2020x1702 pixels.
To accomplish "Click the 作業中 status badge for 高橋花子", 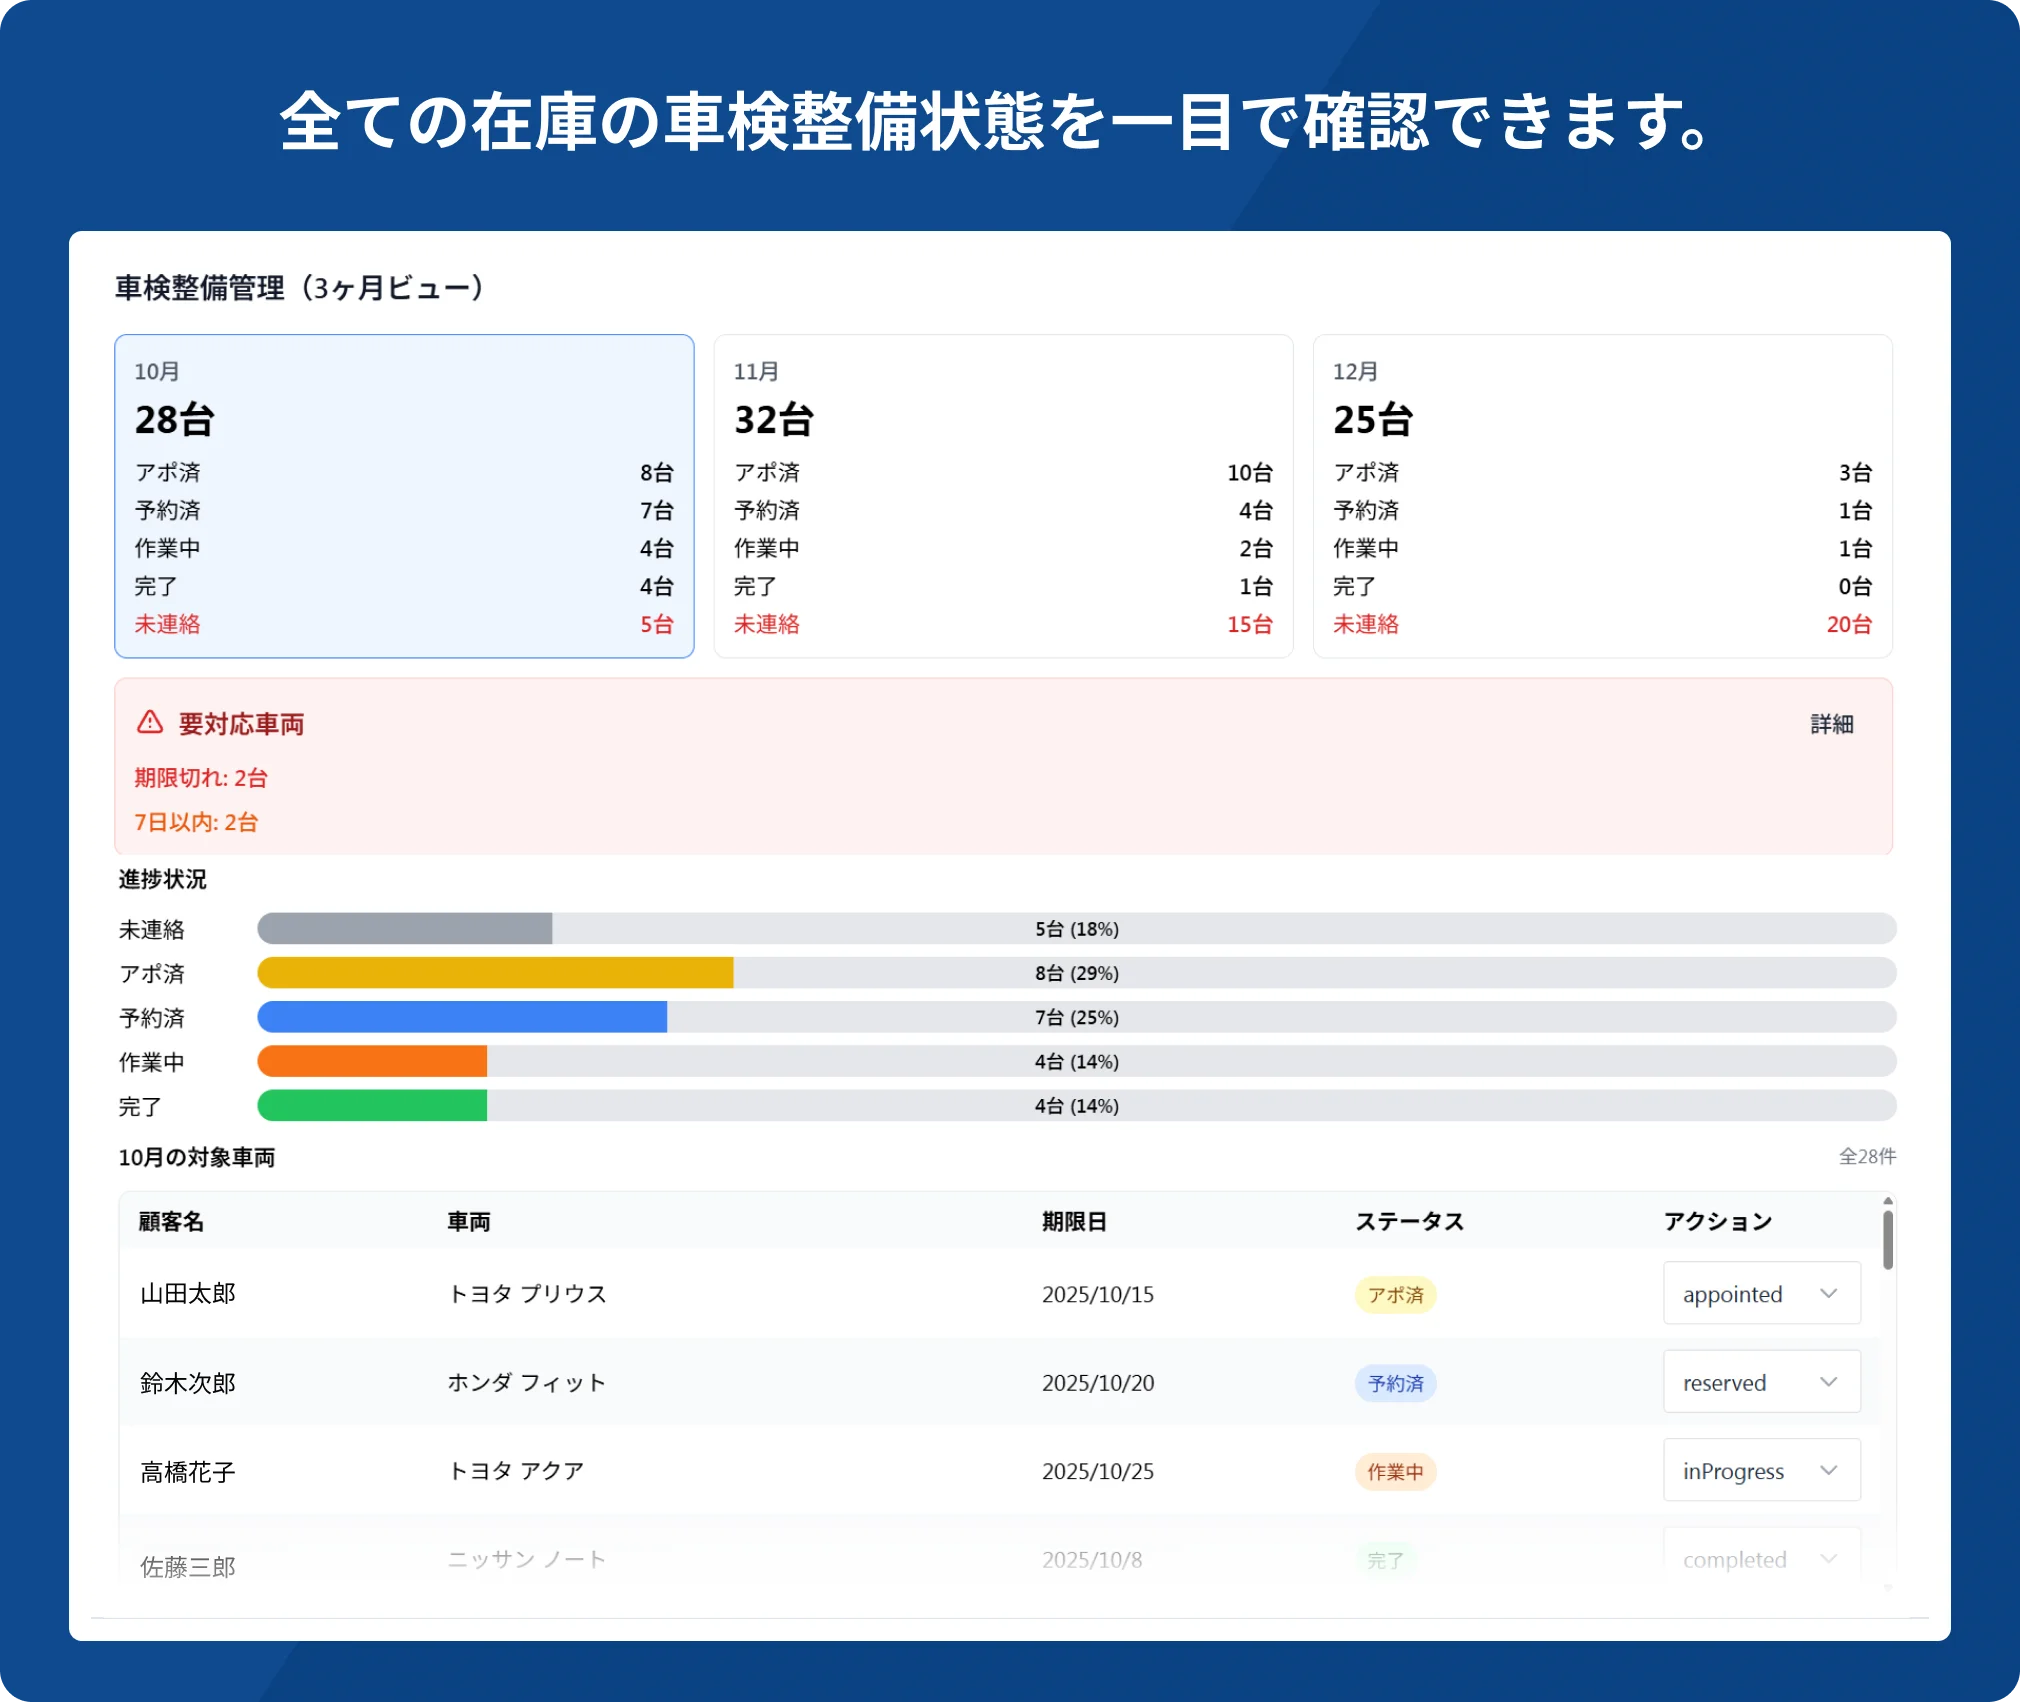I will point(1395,1472).
